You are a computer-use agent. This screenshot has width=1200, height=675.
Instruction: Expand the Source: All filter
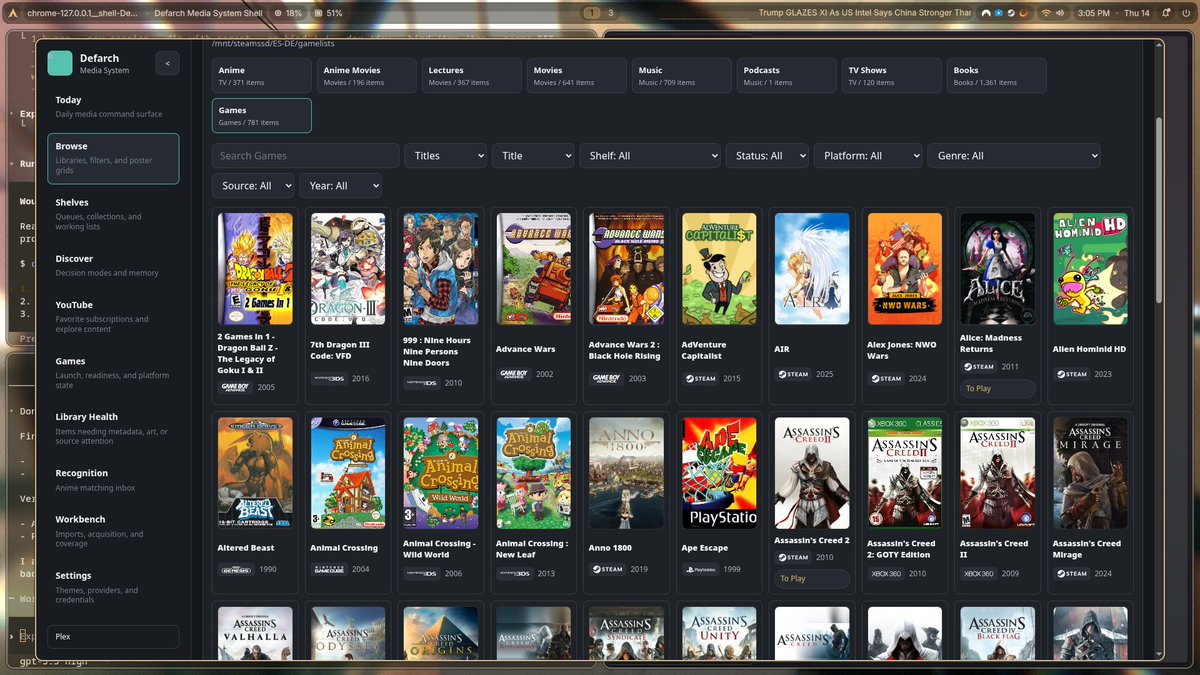point(253,186)
